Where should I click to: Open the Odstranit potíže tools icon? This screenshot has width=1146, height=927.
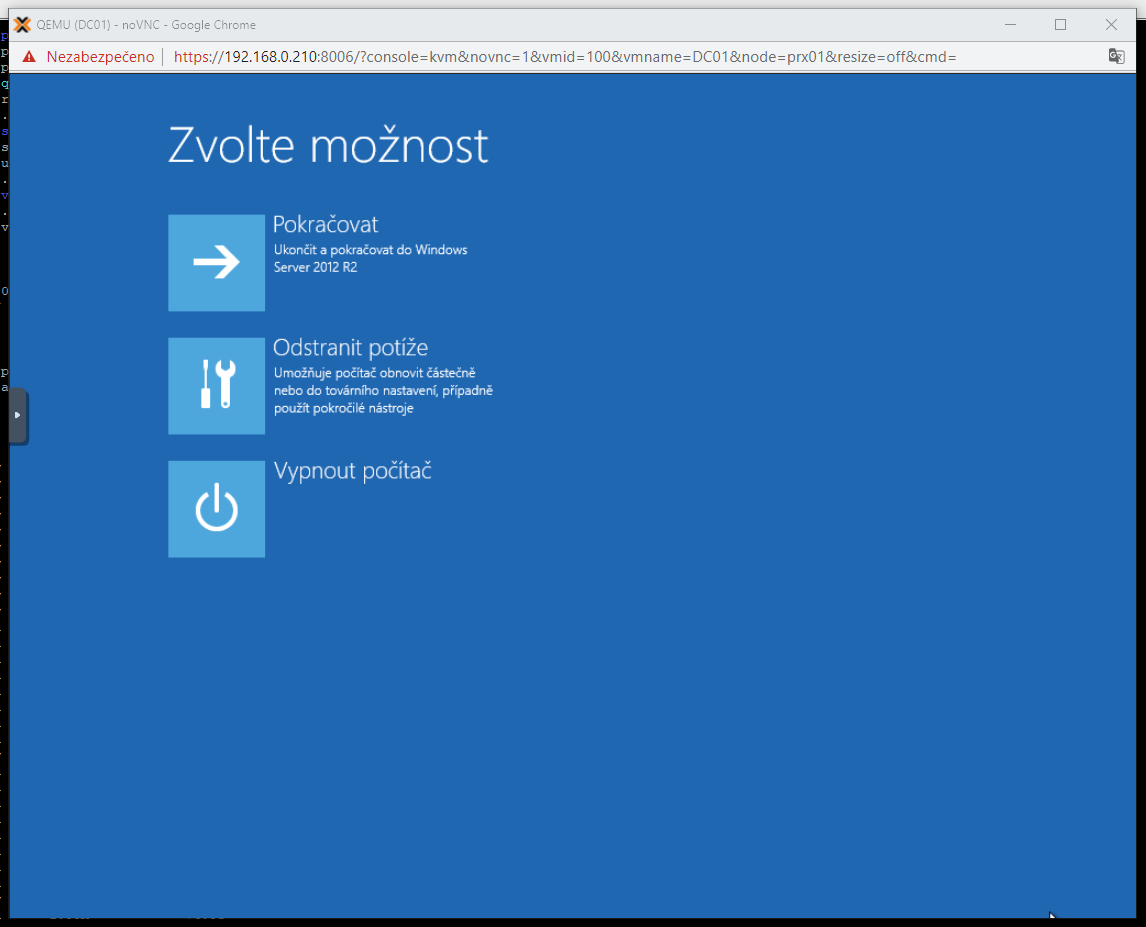pos(216,386)
